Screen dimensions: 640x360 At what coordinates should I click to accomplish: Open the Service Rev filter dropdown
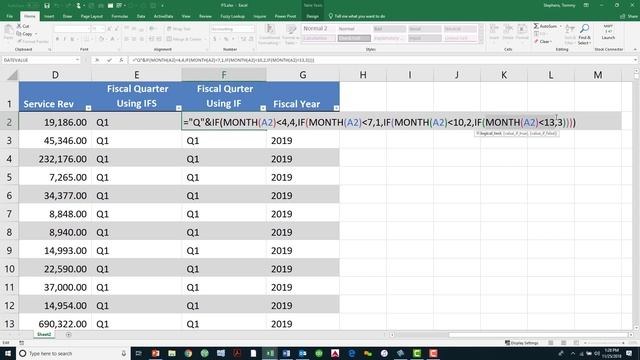(88, 108)
